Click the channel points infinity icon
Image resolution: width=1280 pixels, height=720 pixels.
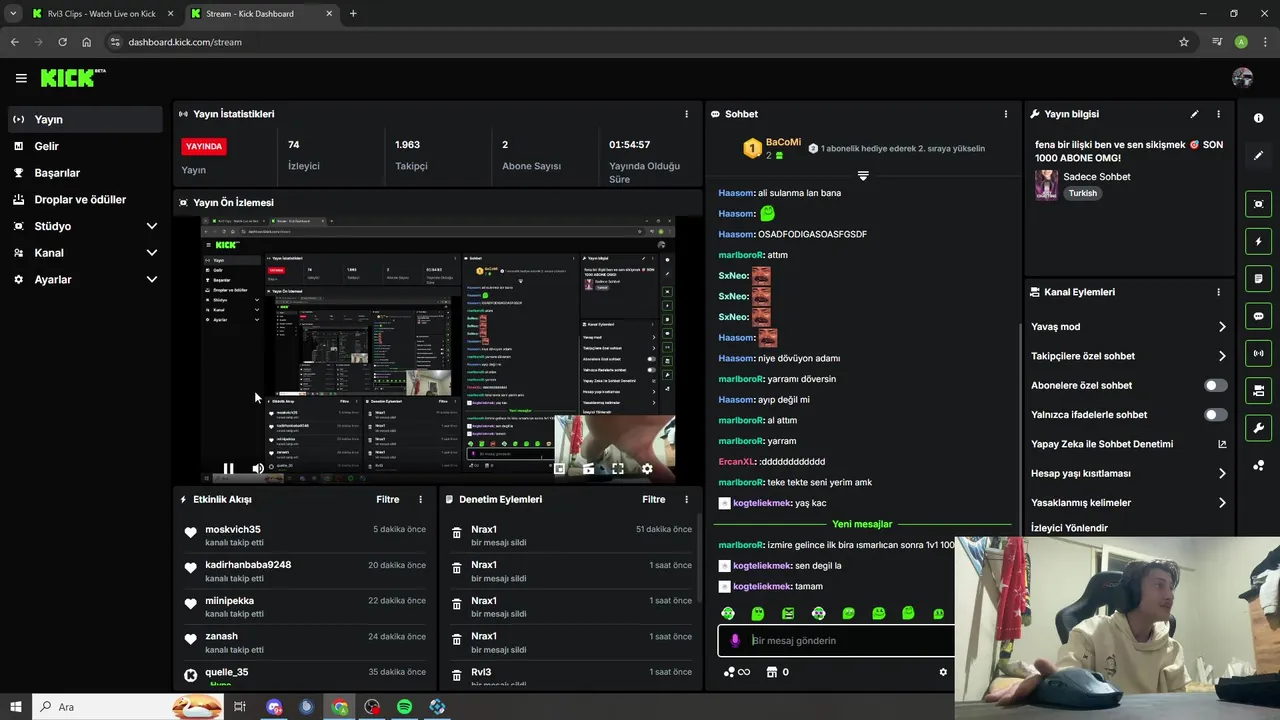737,672
